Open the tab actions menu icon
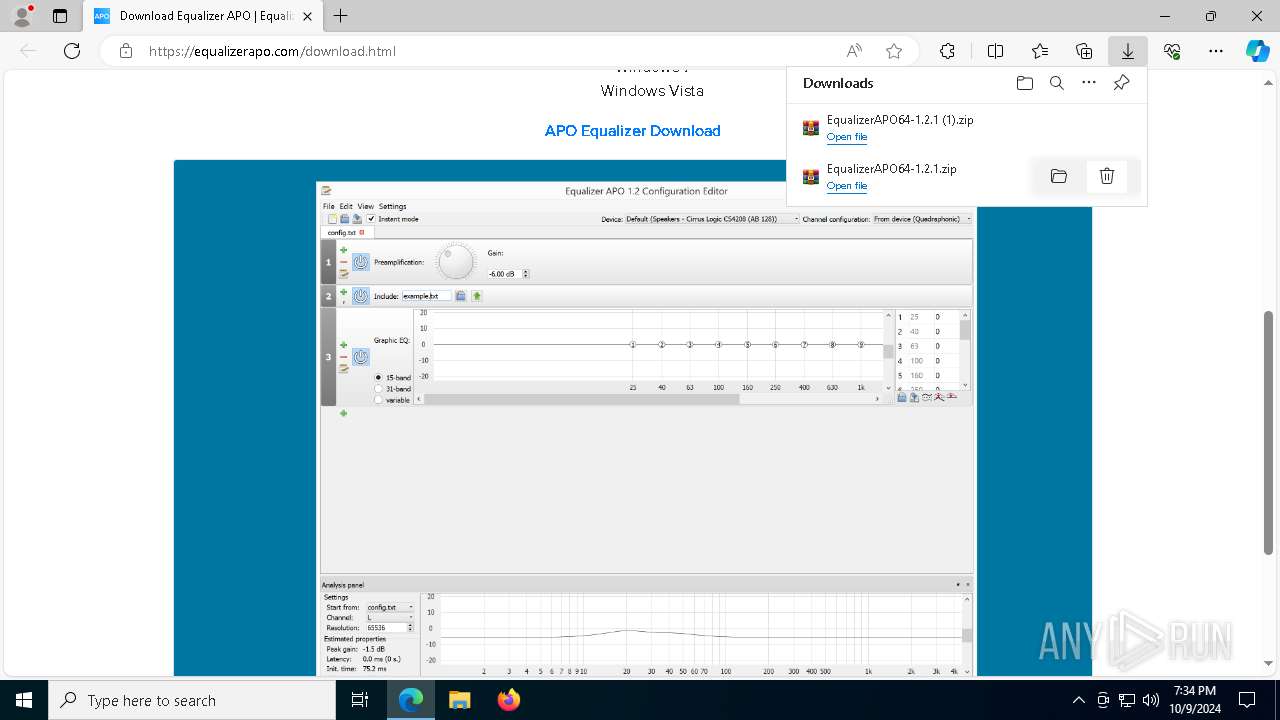 (60, 16)
